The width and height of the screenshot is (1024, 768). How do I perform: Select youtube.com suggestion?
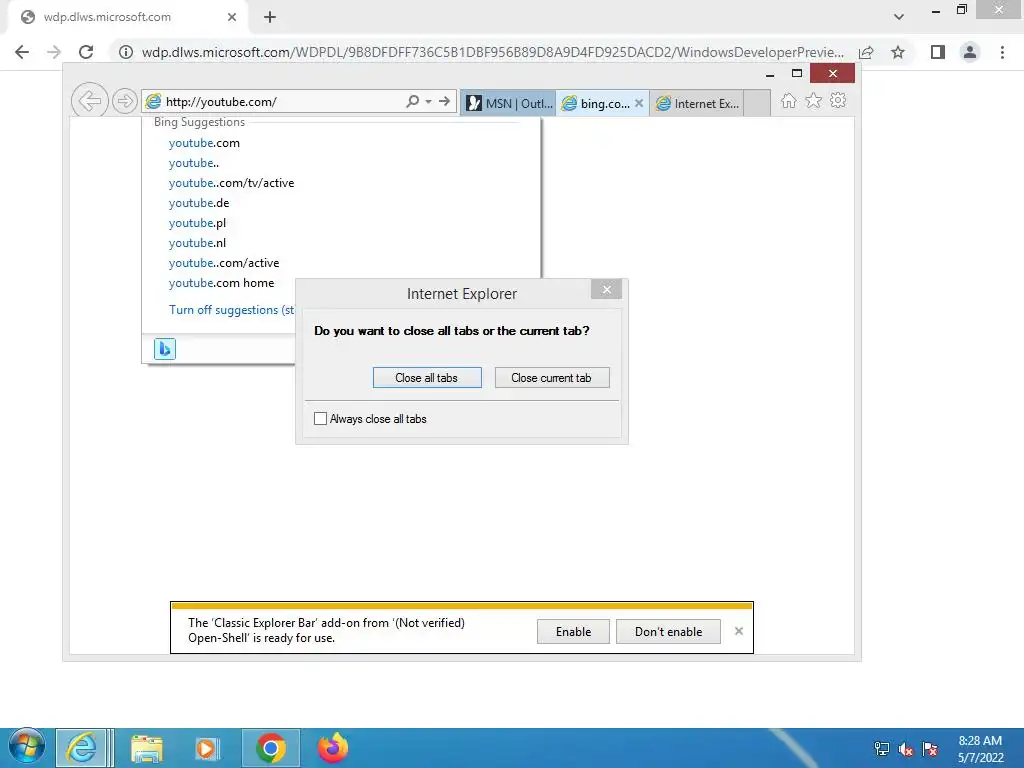click(x=204, y=143)
